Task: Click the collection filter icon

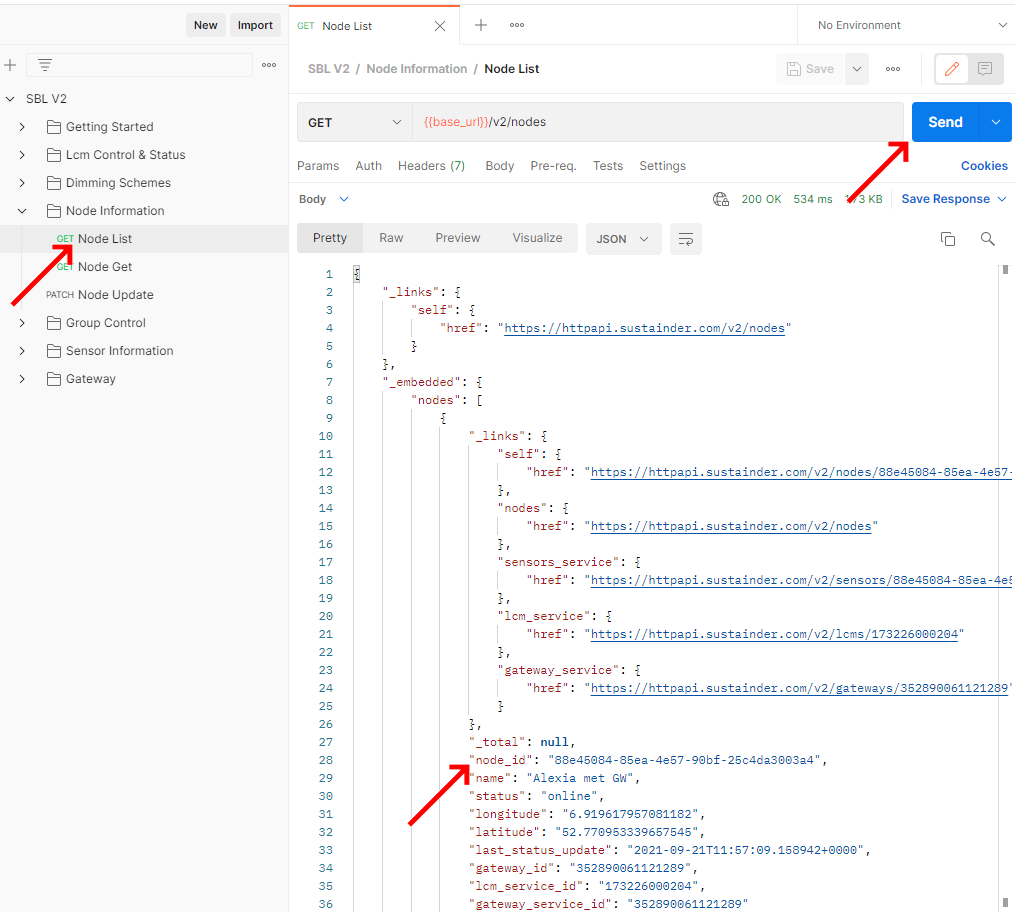Action: pyautogui.click(x=45, y=65)
